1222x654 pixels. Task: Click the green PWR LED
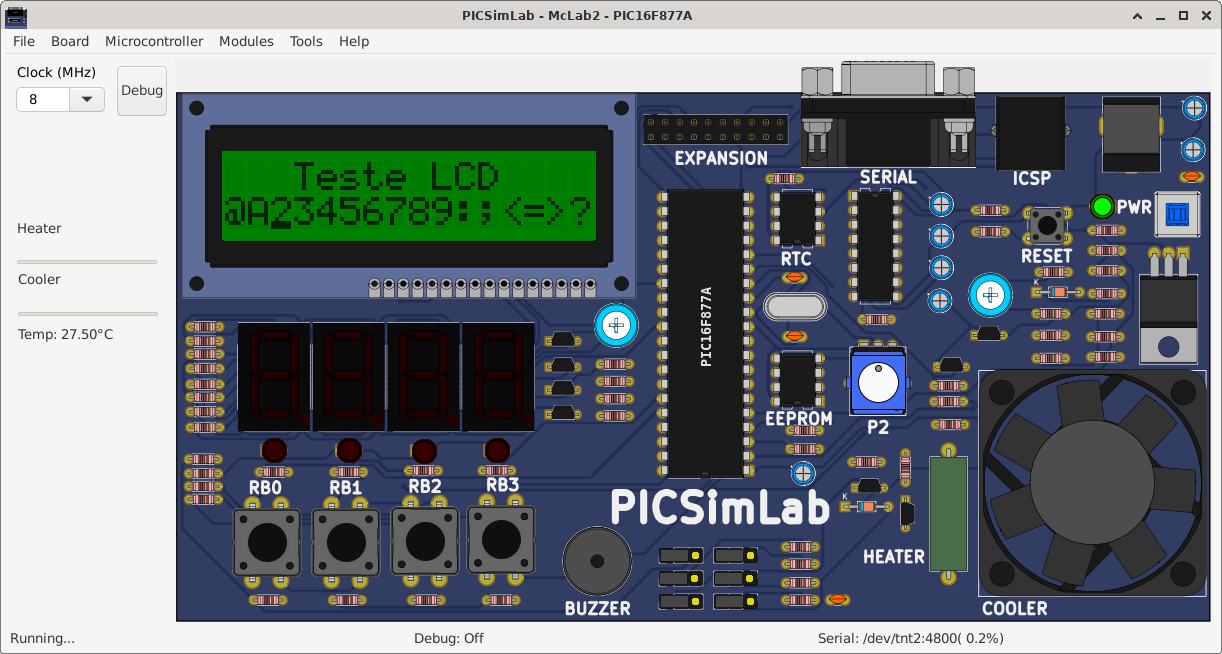(1101, 206)
